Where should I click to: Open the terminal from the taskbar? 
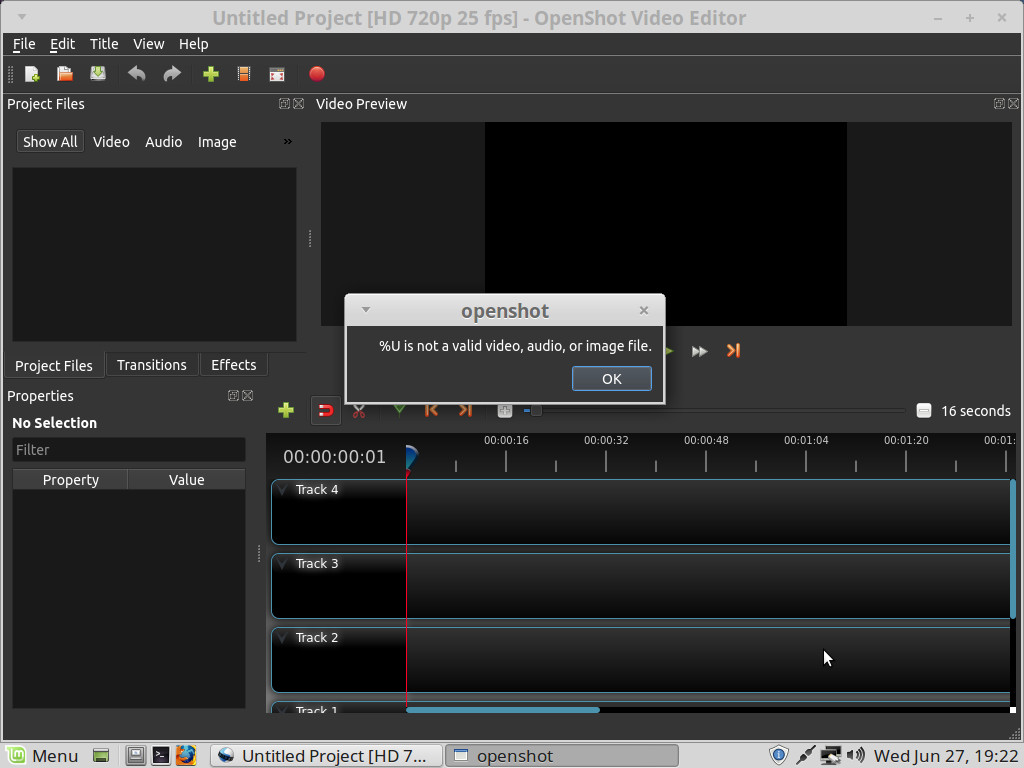[x=161, y=756]
